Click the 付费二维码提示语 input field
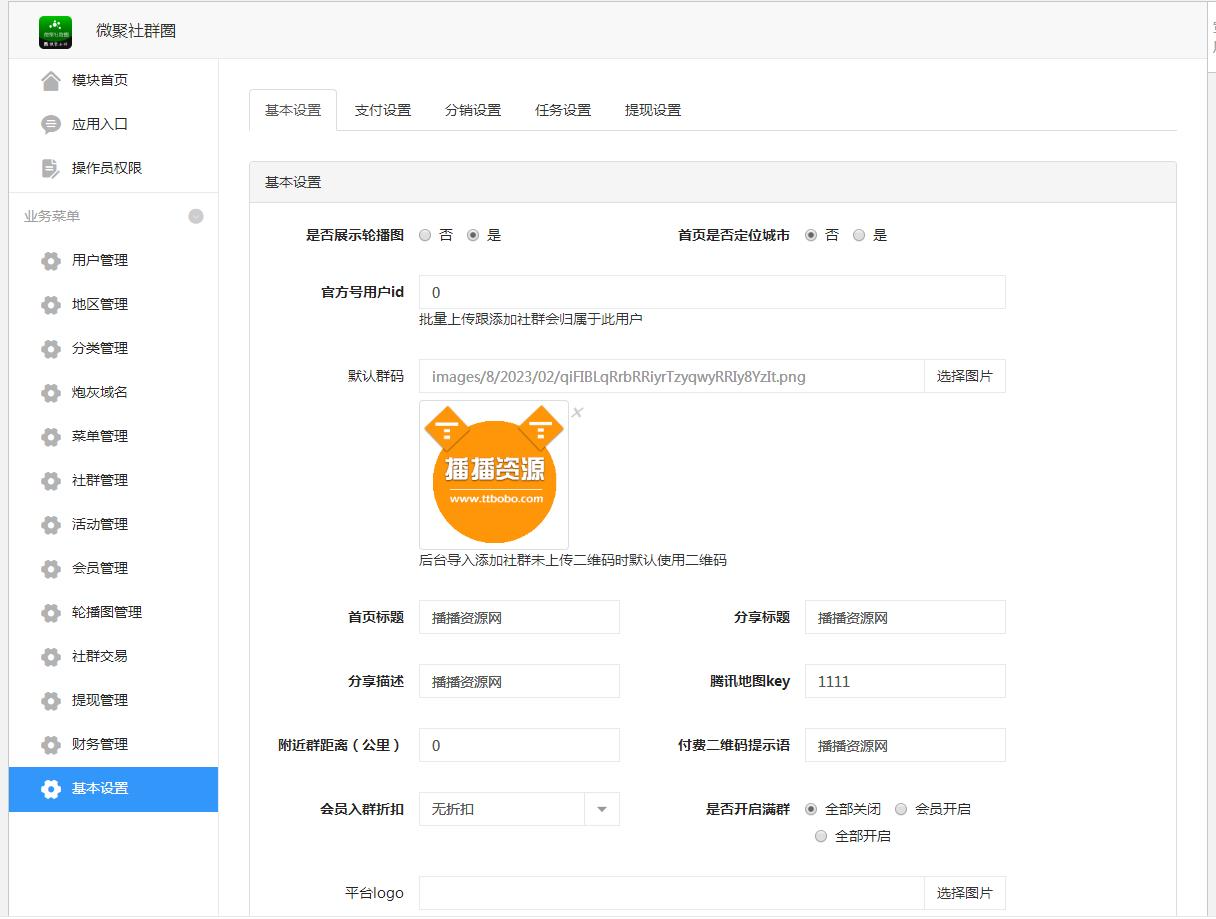This screenshot has height=919, width=1216. (905, 745)
